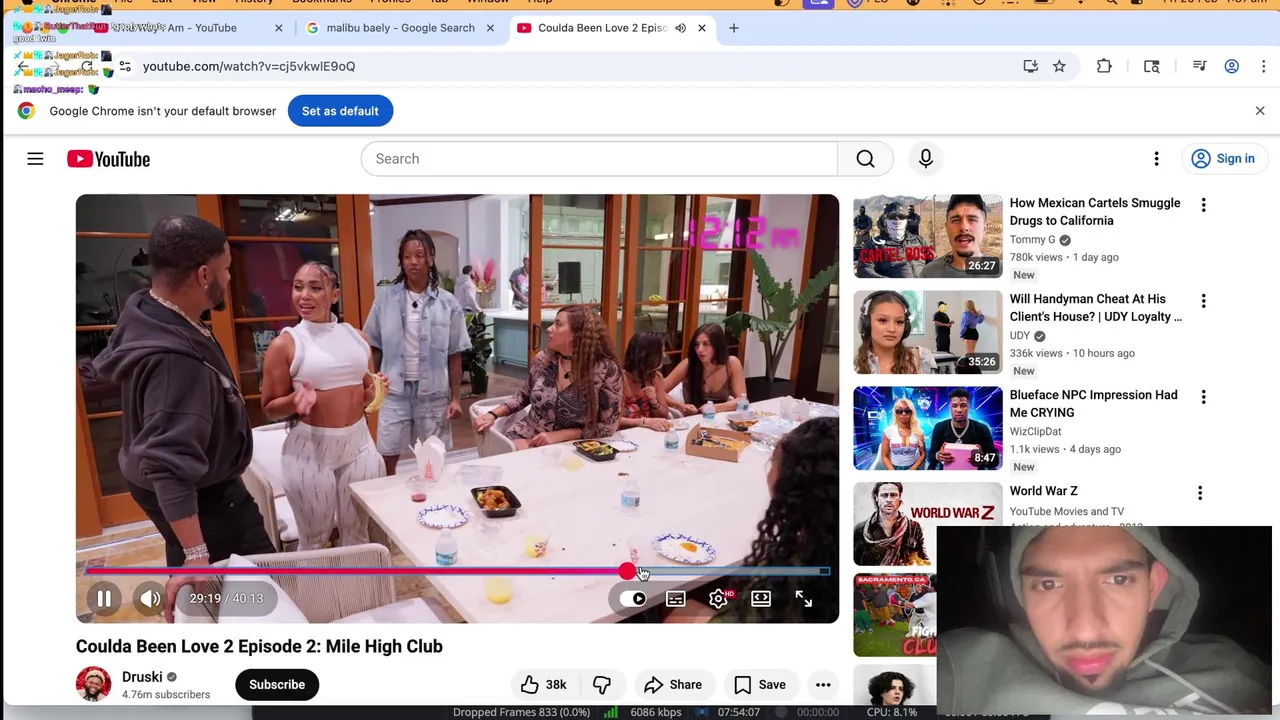Viewport: 1280px width, 720px height.
Task: Click the youtube.com URL address bar
Action: tap(249, 66)
